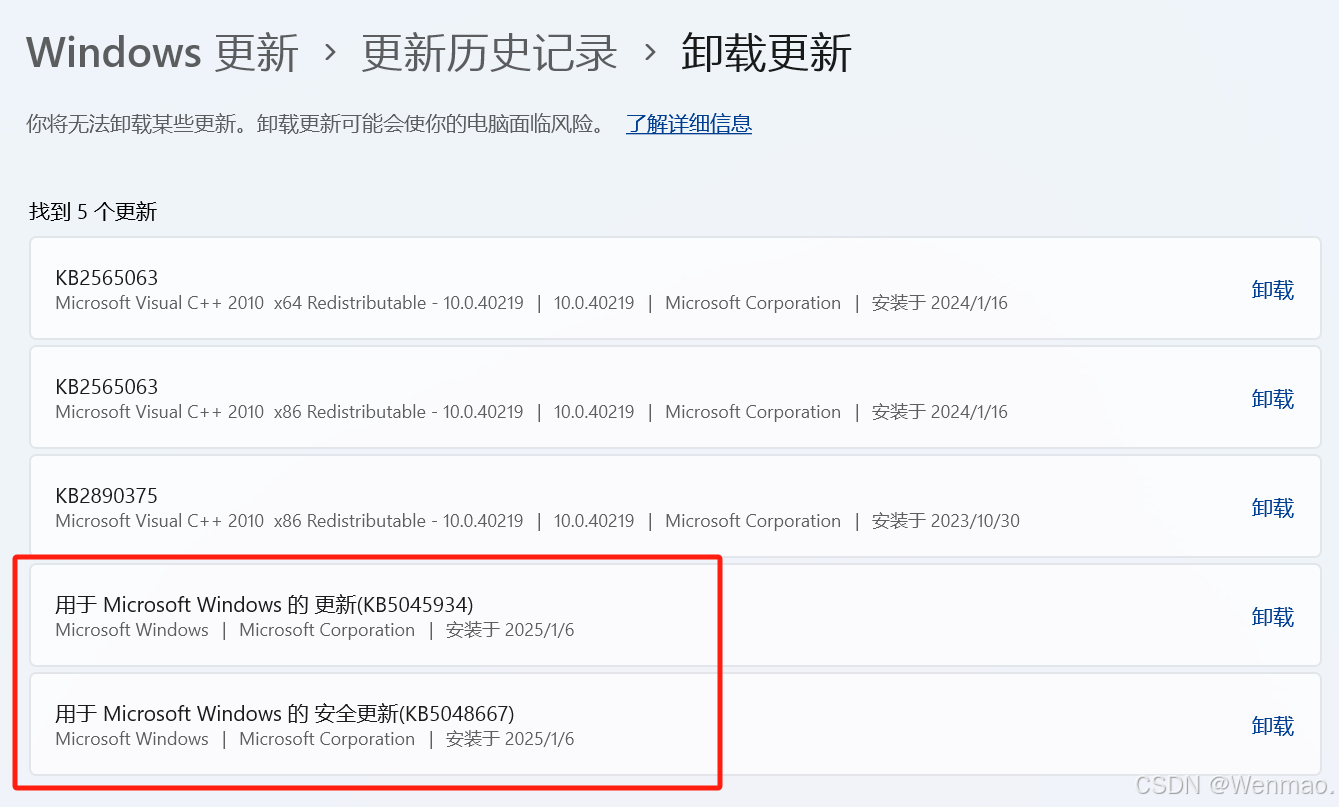
Task: Click 安装于 2024/1/16 in x86 KB2565063 row
Action: click(940, 412)
